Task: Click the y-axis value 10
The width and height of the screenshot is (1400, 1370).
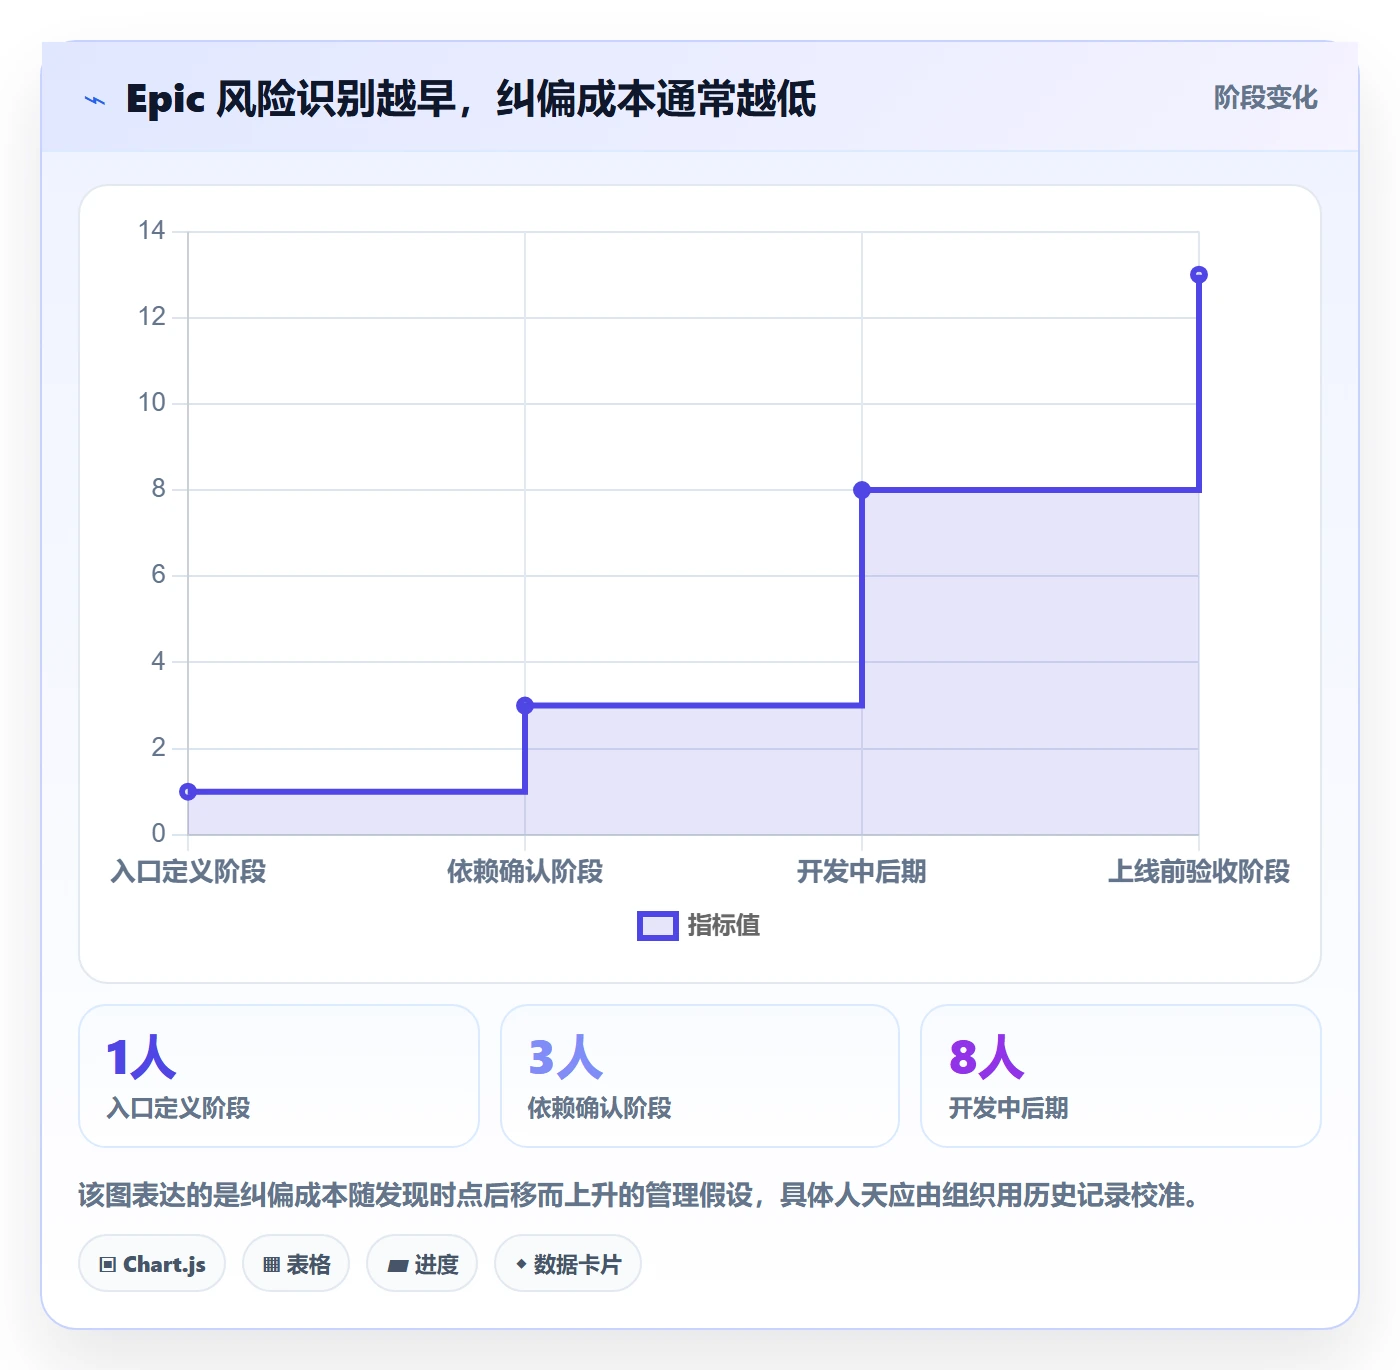Action: 152,403
